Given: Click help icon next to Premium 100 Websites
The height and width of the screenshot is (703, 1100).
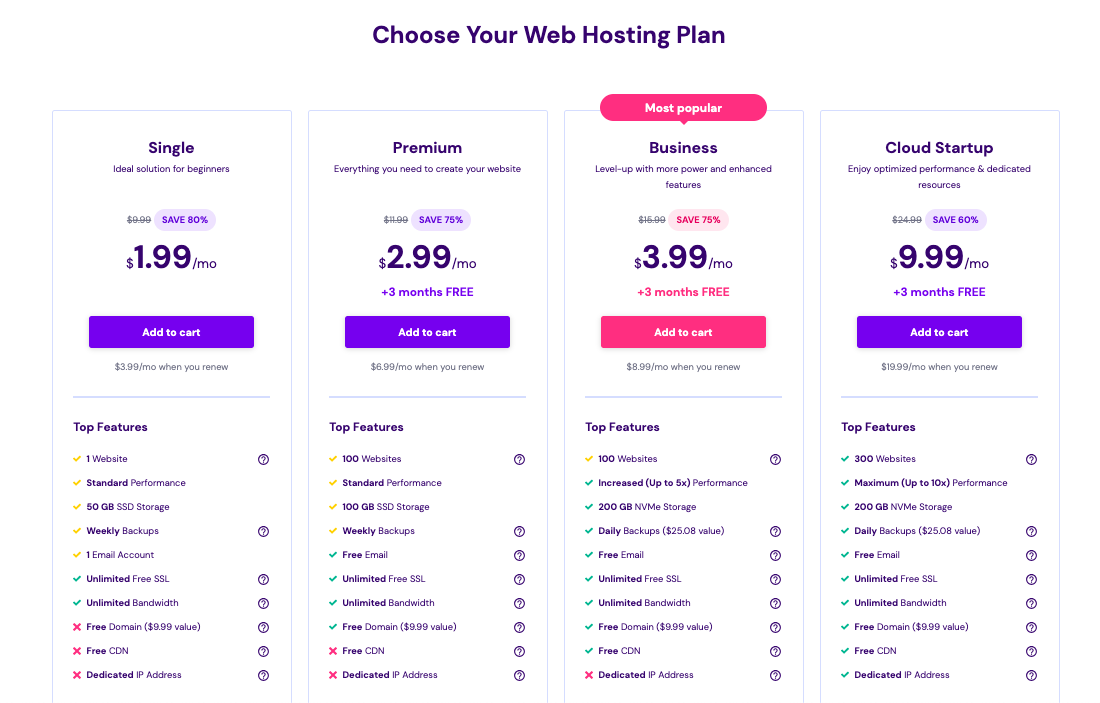Looking at the screenshot, I should tap(519, 460).
